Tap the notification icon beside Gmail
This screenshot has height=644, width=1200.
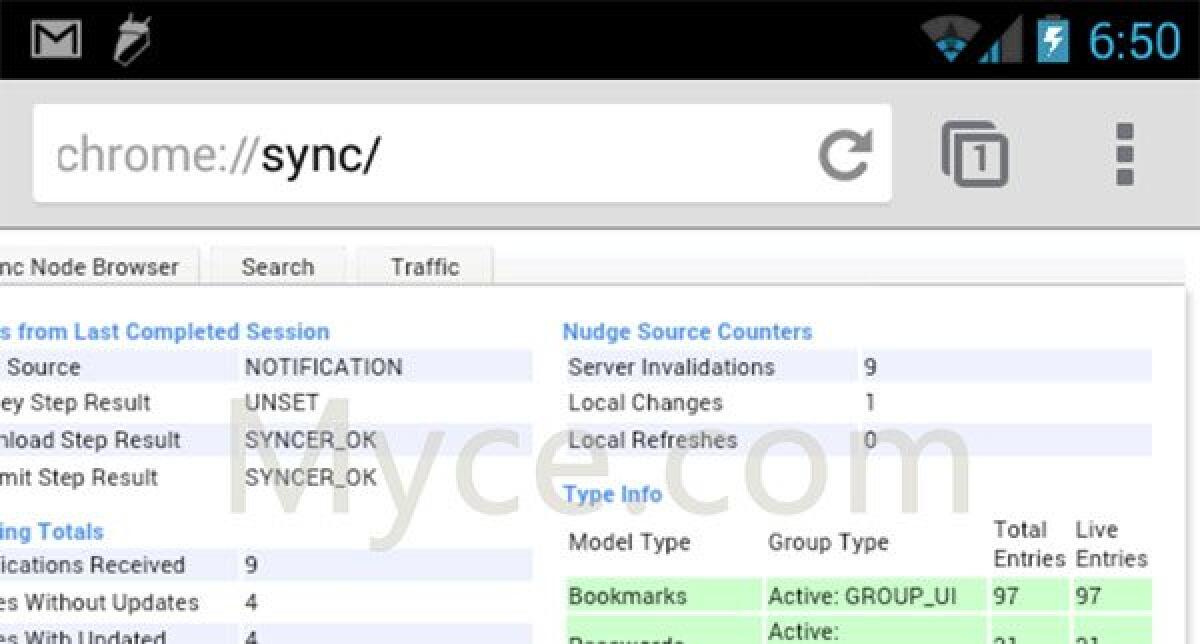pos(131,40)
